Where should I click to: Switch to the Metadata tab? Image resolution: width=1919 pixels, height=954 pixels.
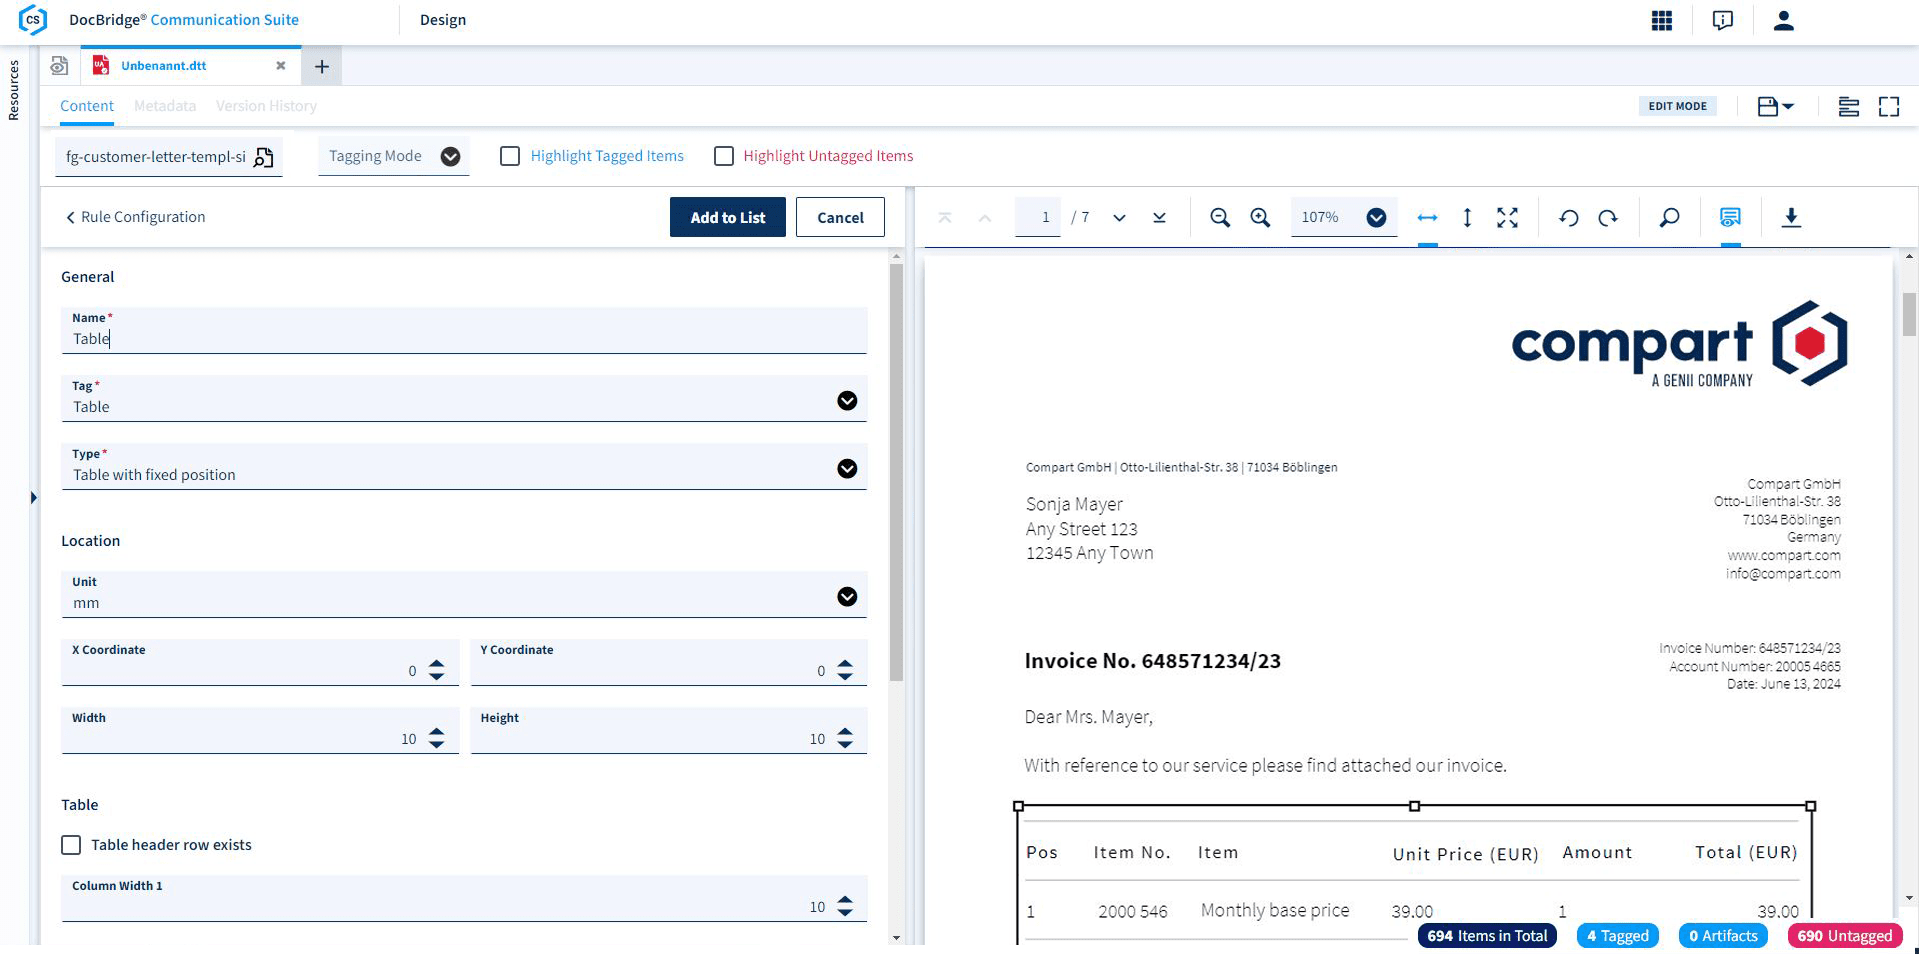165,106
